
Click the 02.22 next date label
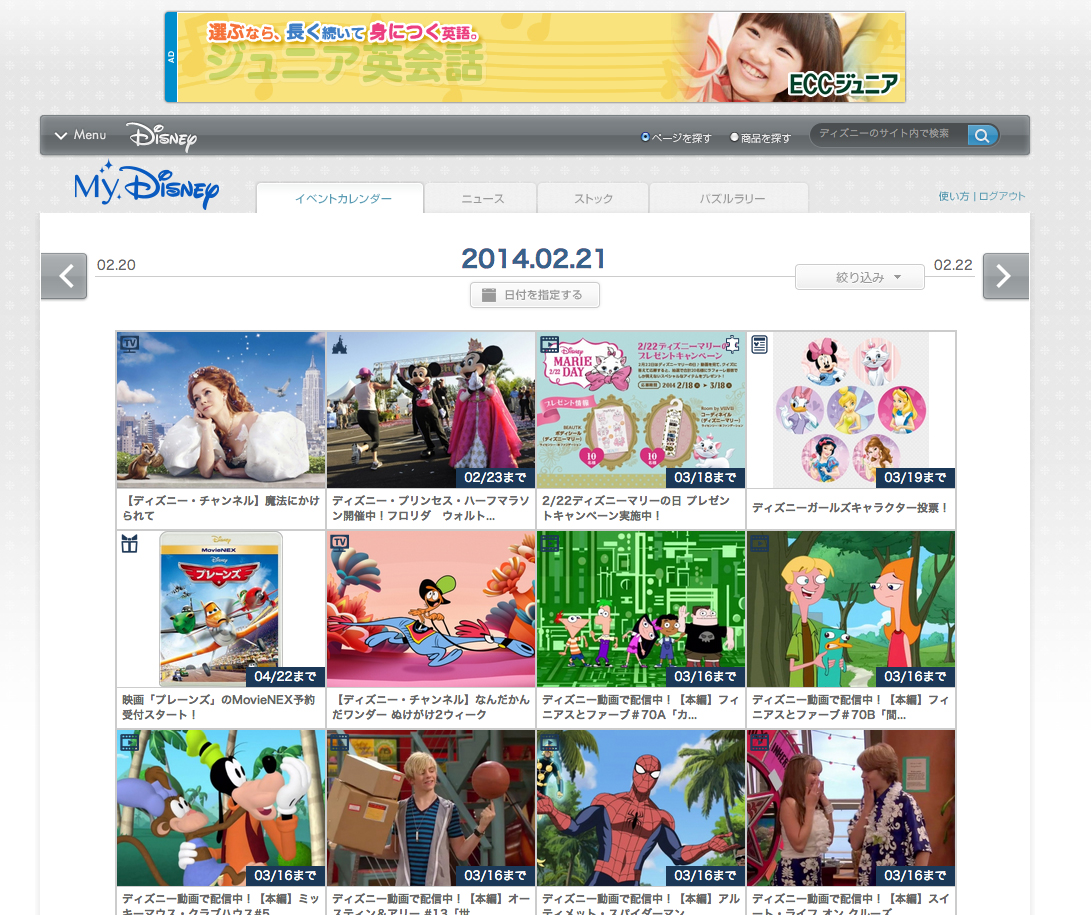pyautogui.click(x=953, y=265)
